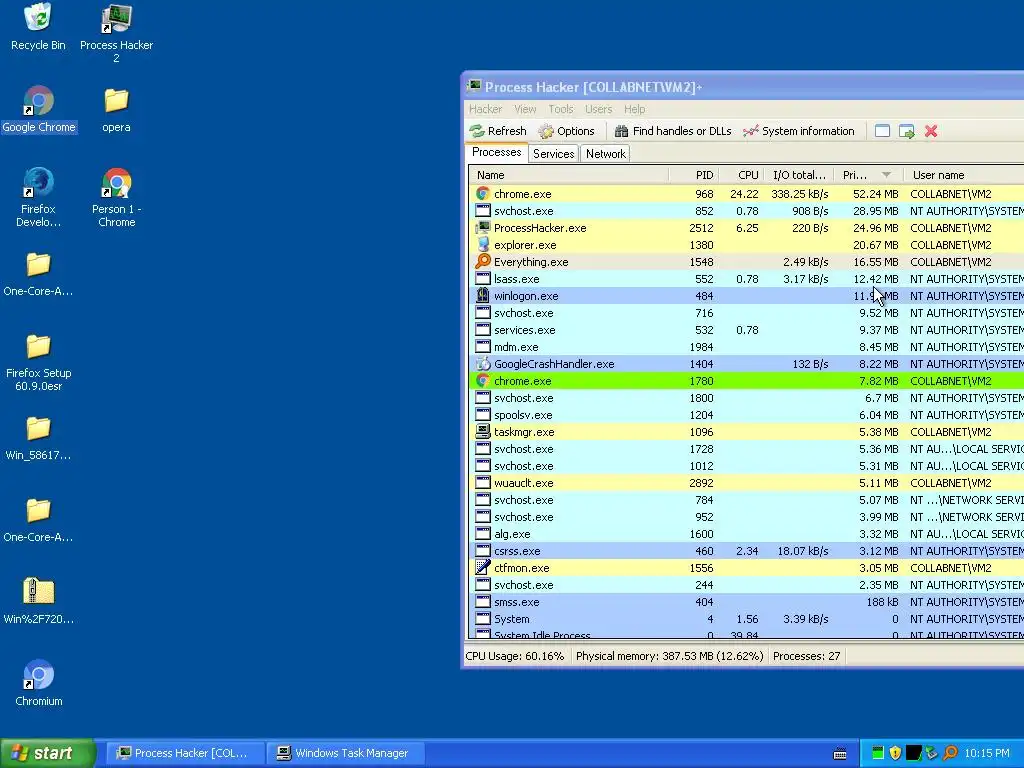The height and width of the screenshot is (768, 1024).
Task: Click the Everything magnifier tray icon
Action: click(x=950, y=753)
